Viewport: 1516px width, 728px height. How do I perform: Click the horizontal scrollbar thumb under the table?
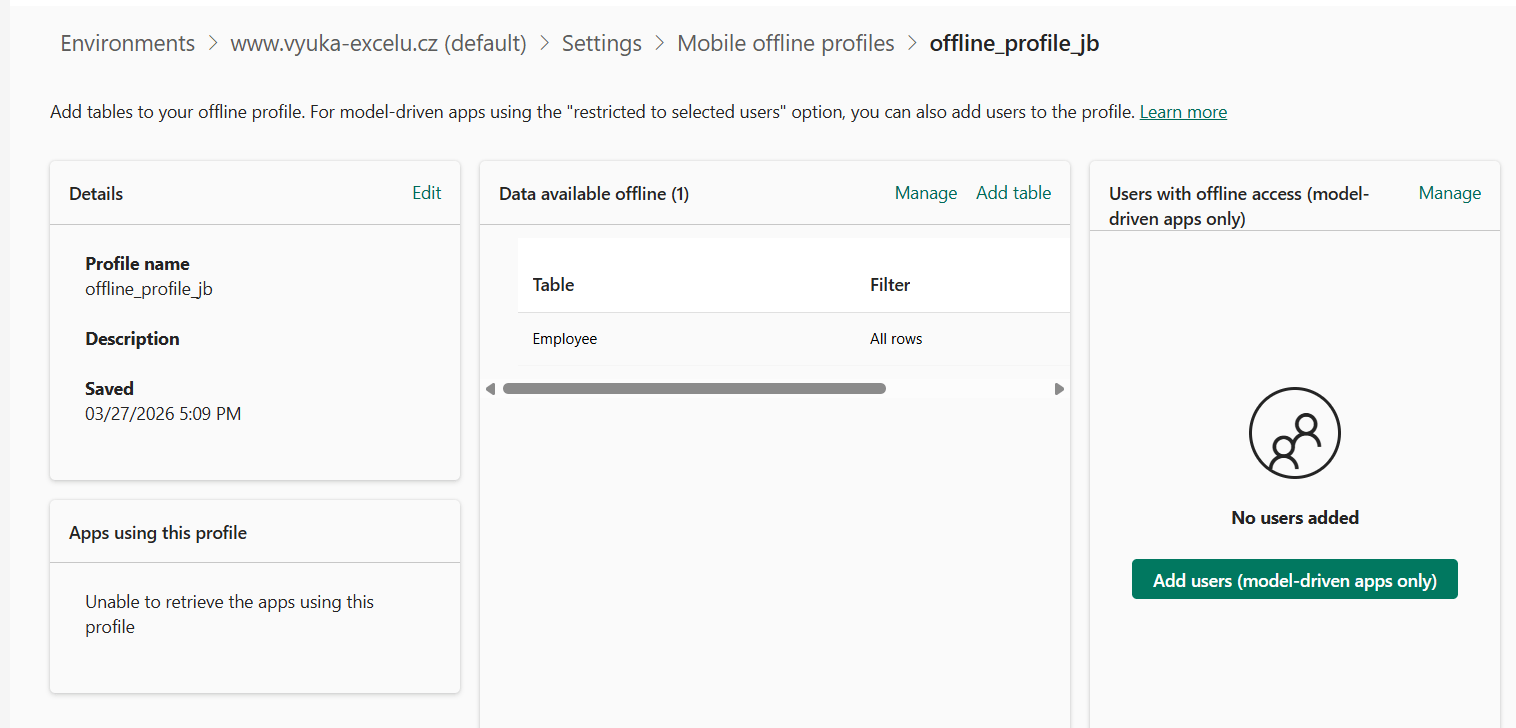click(694, 389)
